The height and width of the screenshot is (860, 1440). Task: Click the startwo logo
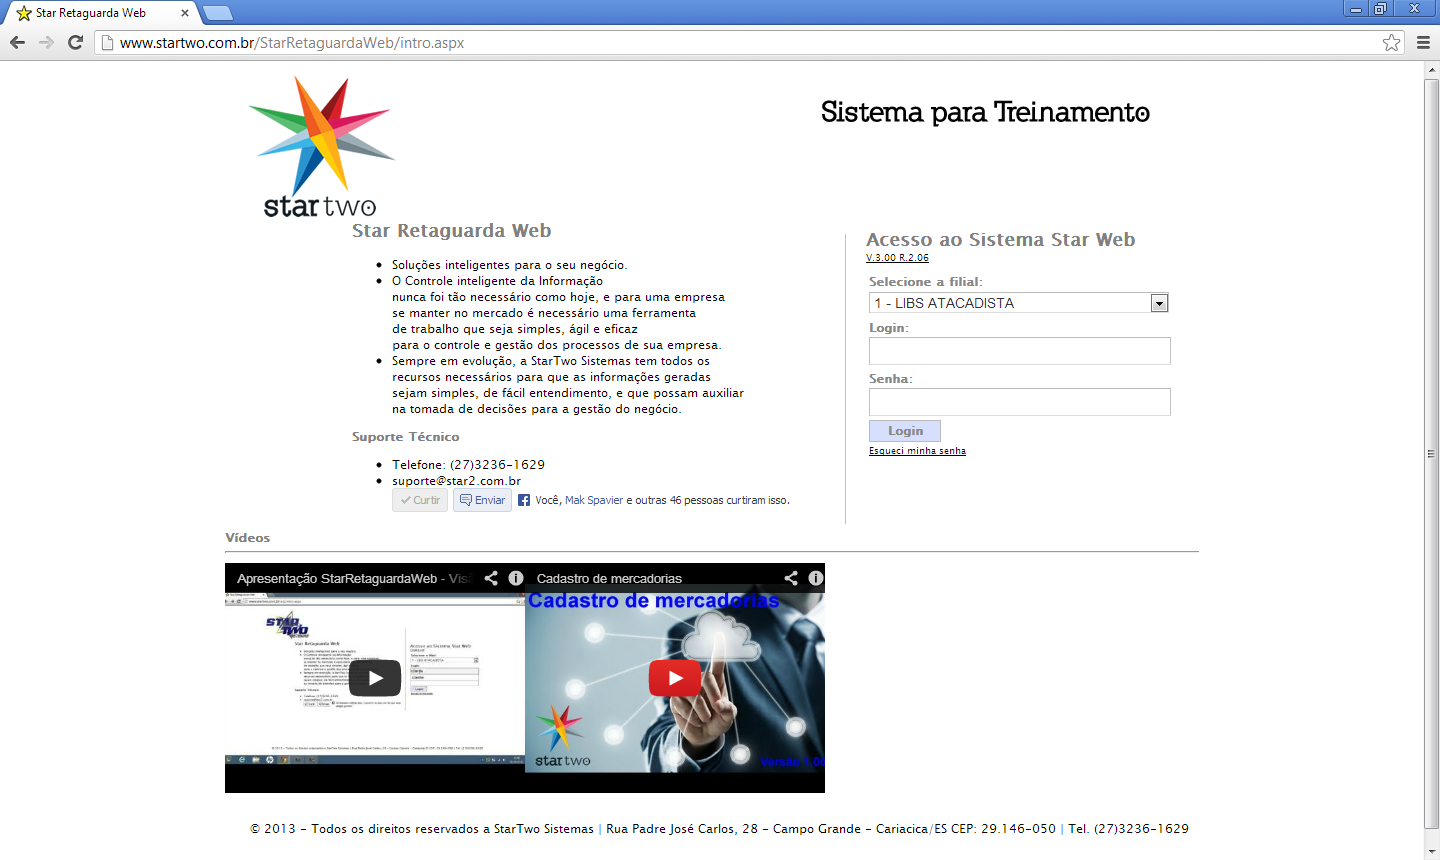pyautogui.click(x=321, y=147)
